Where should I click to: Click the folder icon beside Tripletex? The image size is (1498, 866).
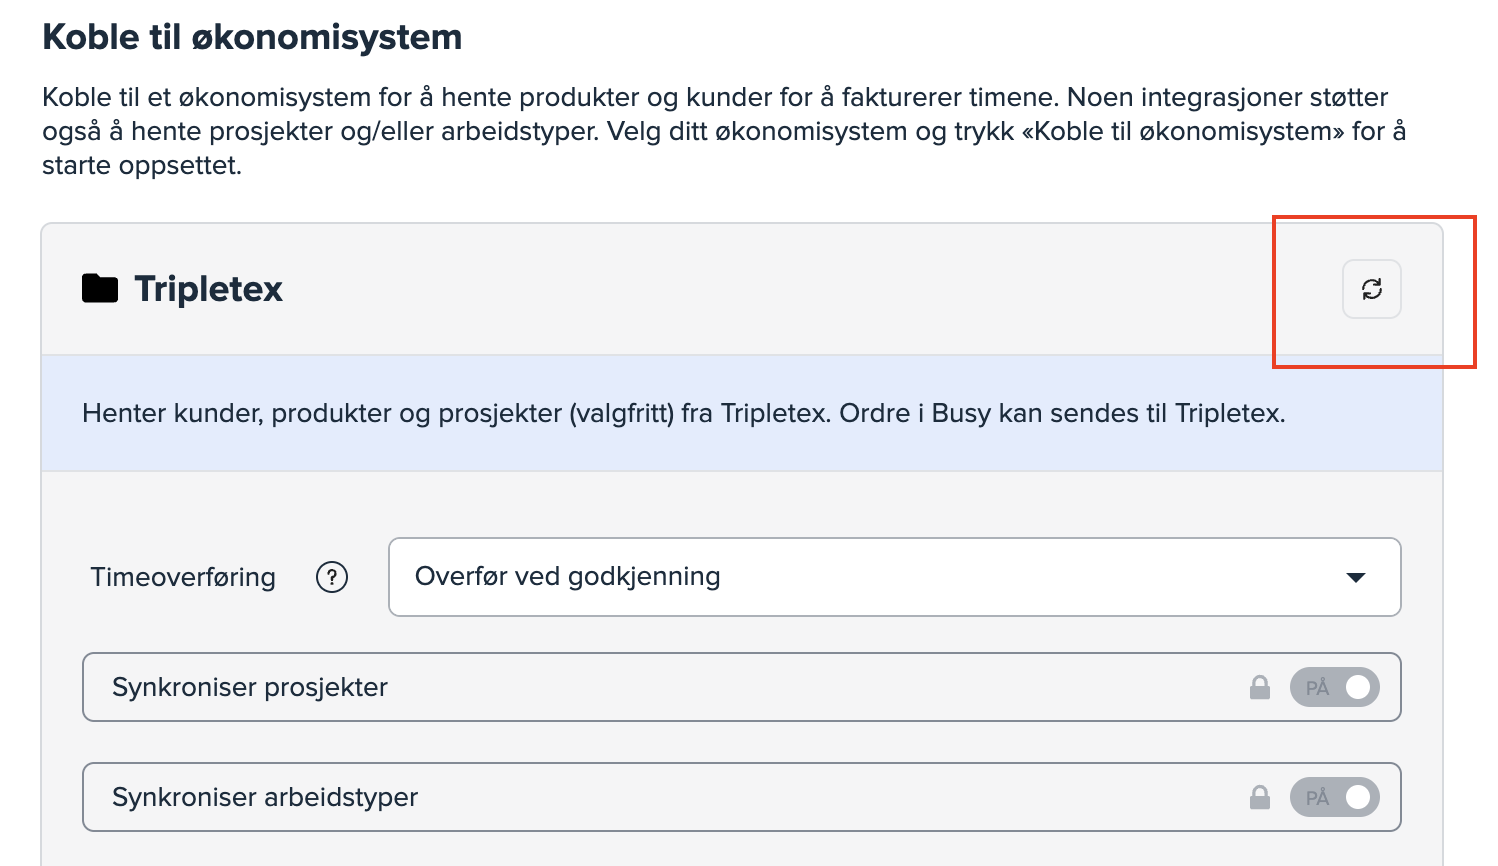tap(100, 289)
